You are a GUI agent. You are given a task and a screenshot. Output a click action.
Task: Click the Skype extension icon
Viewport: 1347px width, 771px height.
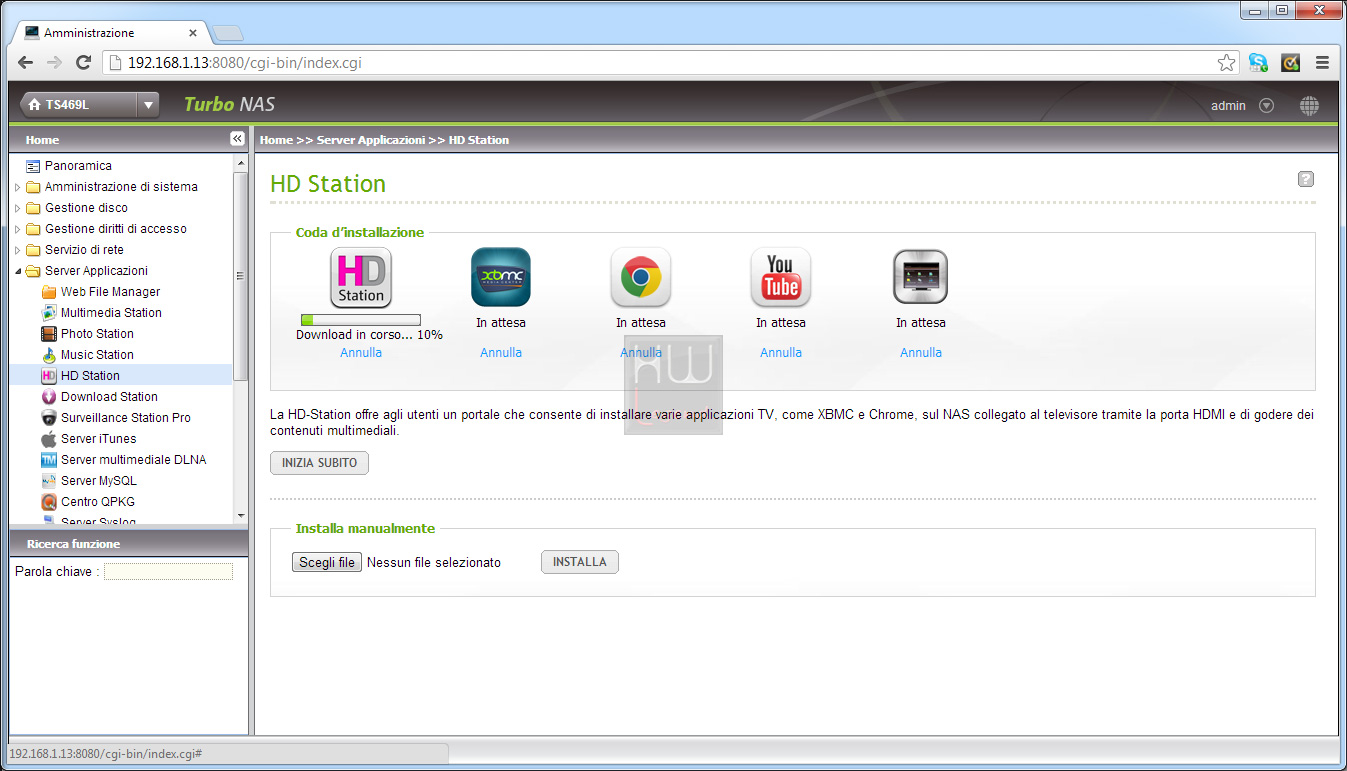1258,62
